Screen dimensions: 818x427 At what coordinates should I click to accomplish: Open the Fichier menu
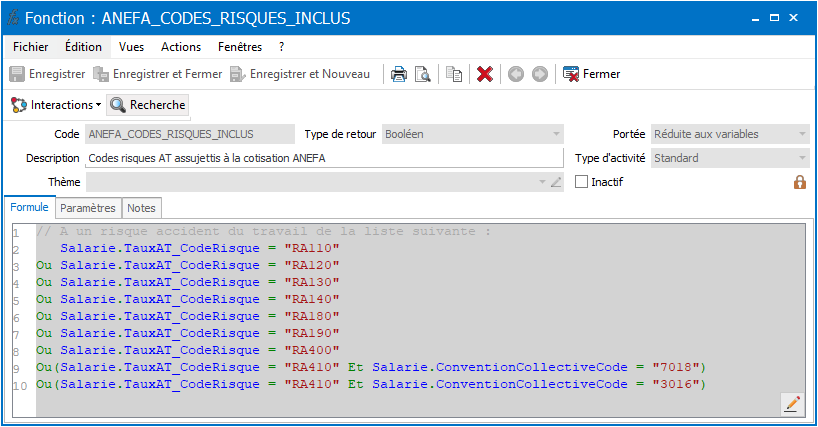pyautogui.click(x=31, y=47)
